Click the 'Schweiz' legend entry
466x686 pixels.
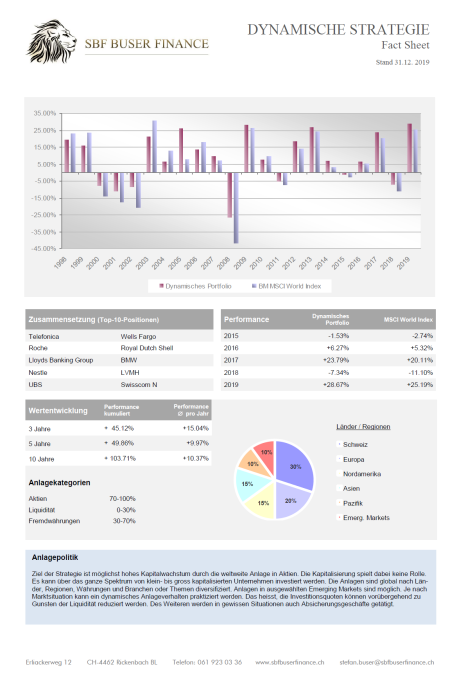355,444
